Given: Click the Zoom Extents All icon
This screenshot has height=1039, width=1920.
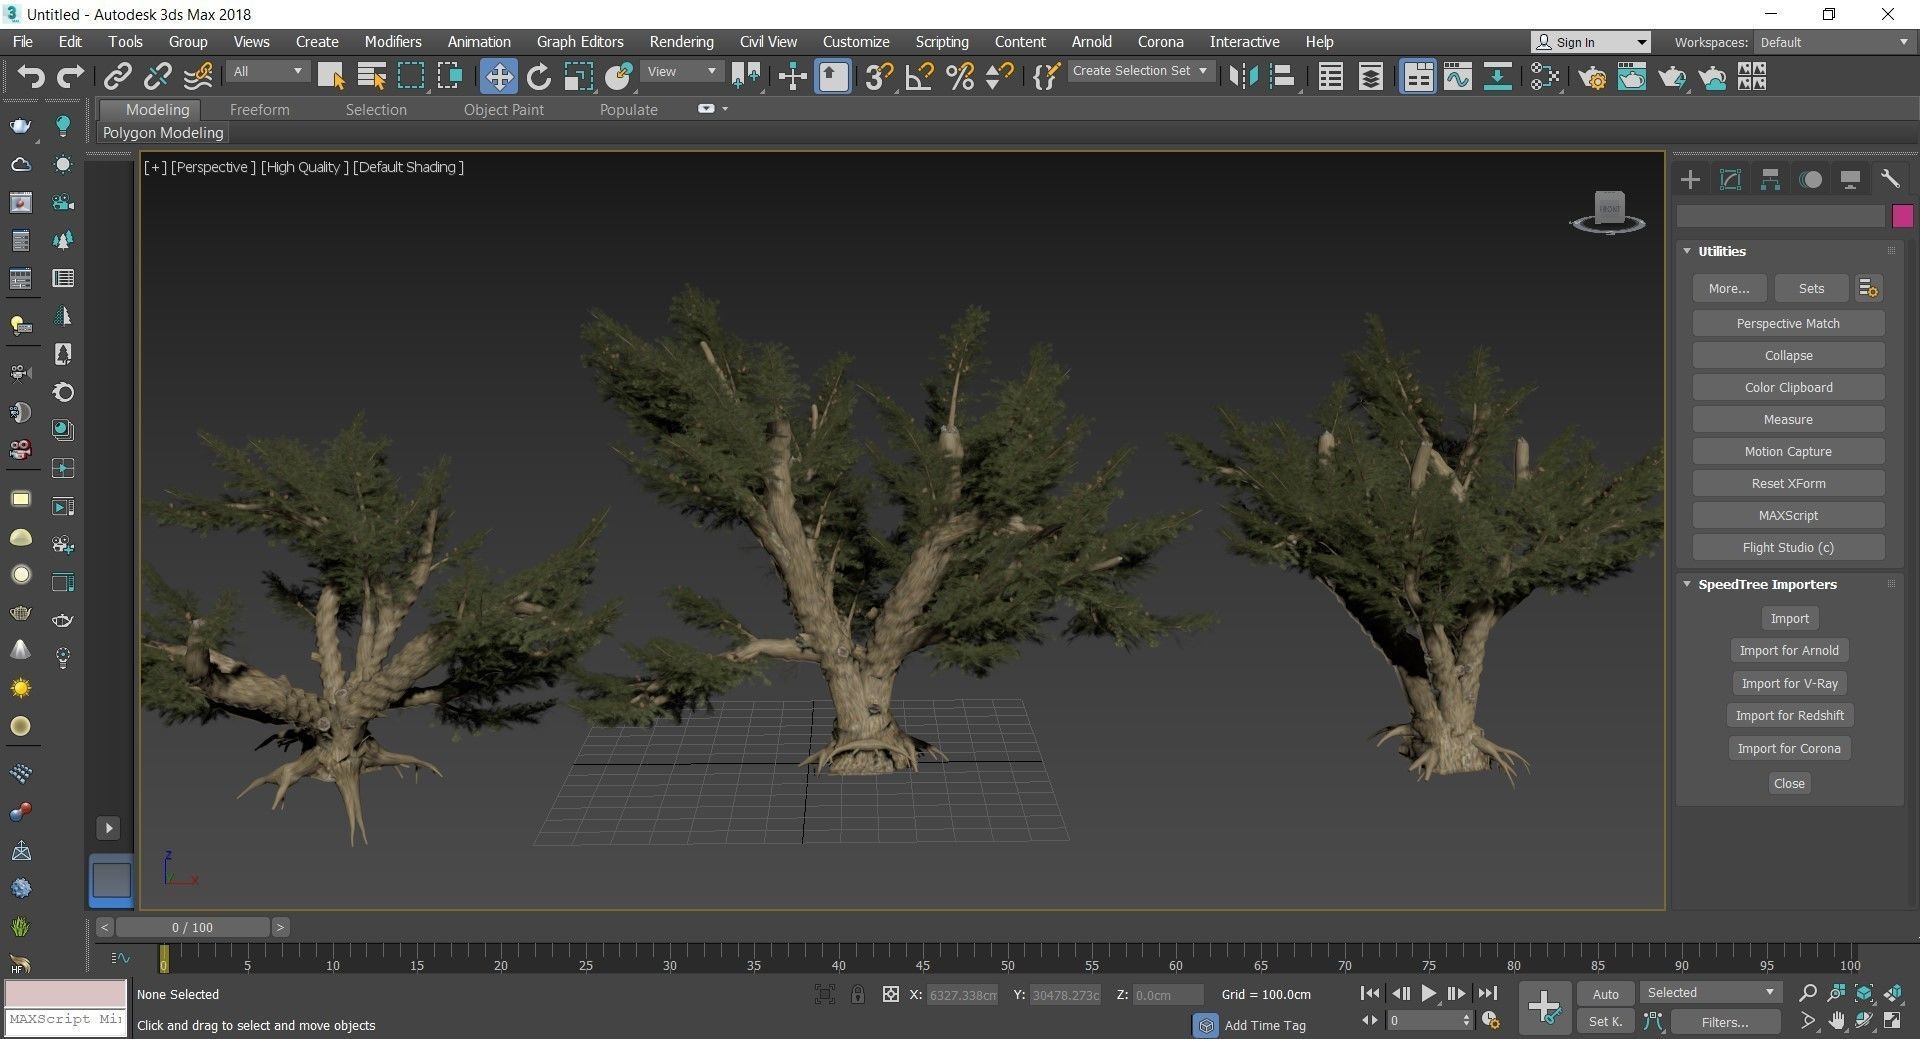Looking at the screenshot, I should [1893, 994].
